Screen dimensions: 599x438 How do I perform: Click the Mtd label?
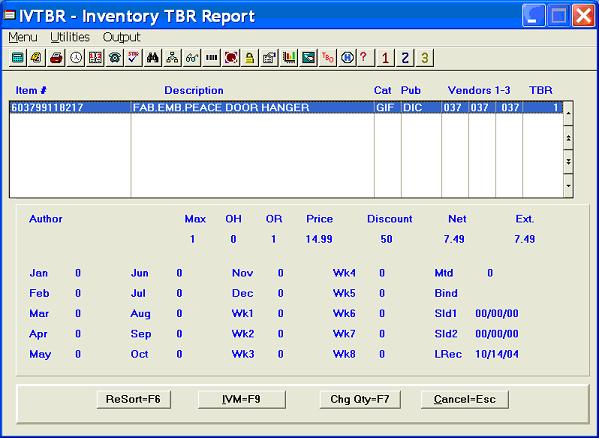coord(444,273)
